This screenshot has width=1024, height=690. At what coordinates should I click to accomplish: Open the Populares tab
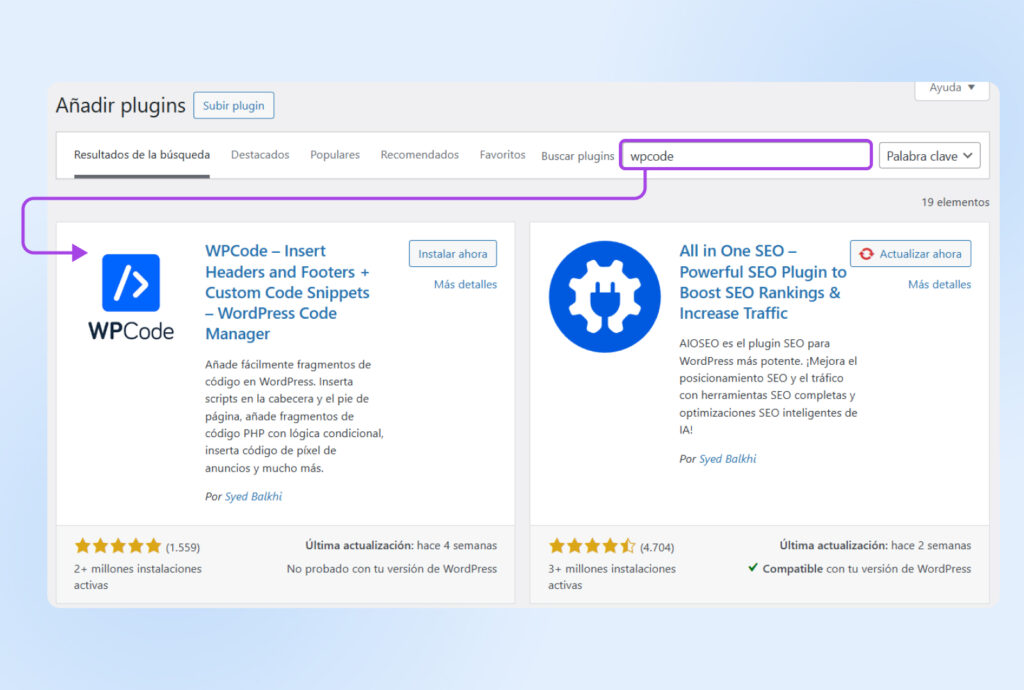[x=335, y=155]
